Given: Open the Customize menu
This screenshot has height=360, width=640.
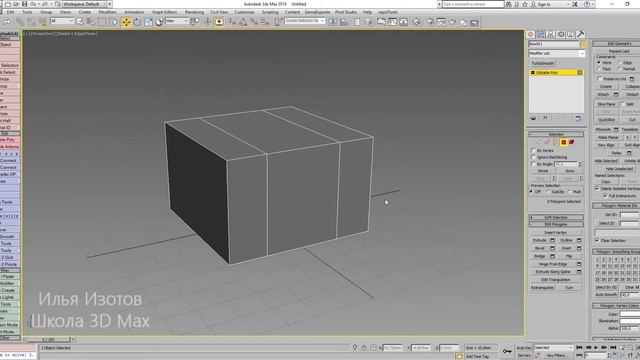Looking at the screenshot, I should click(x=244, y=12).
